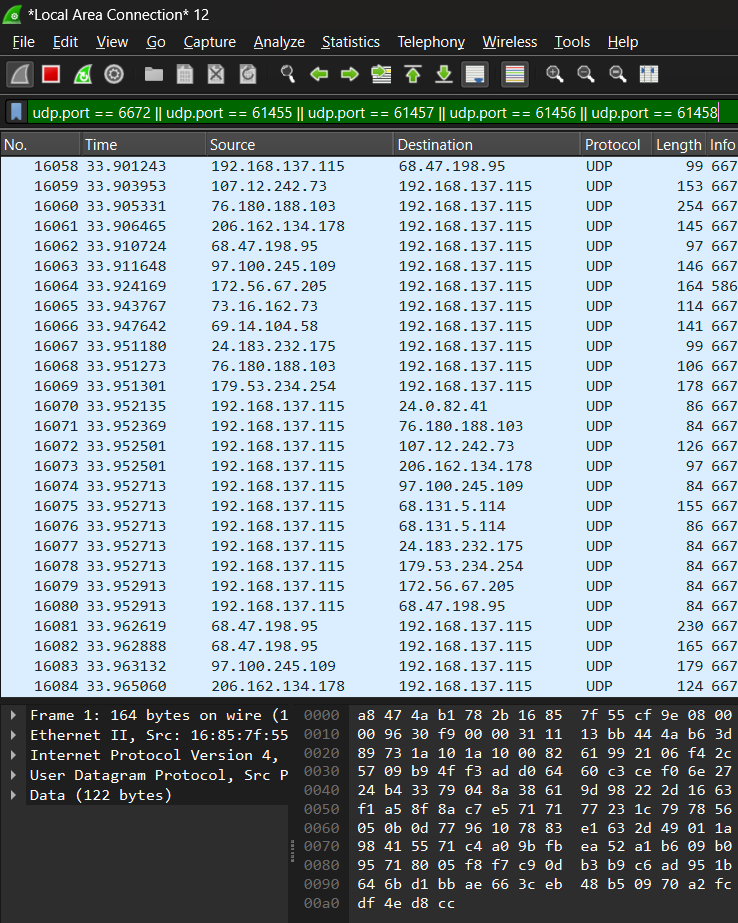Click inside the udp.port display filter field
Image resolution: width=738 pixels, height=923 pixels.
pos(370,113)
